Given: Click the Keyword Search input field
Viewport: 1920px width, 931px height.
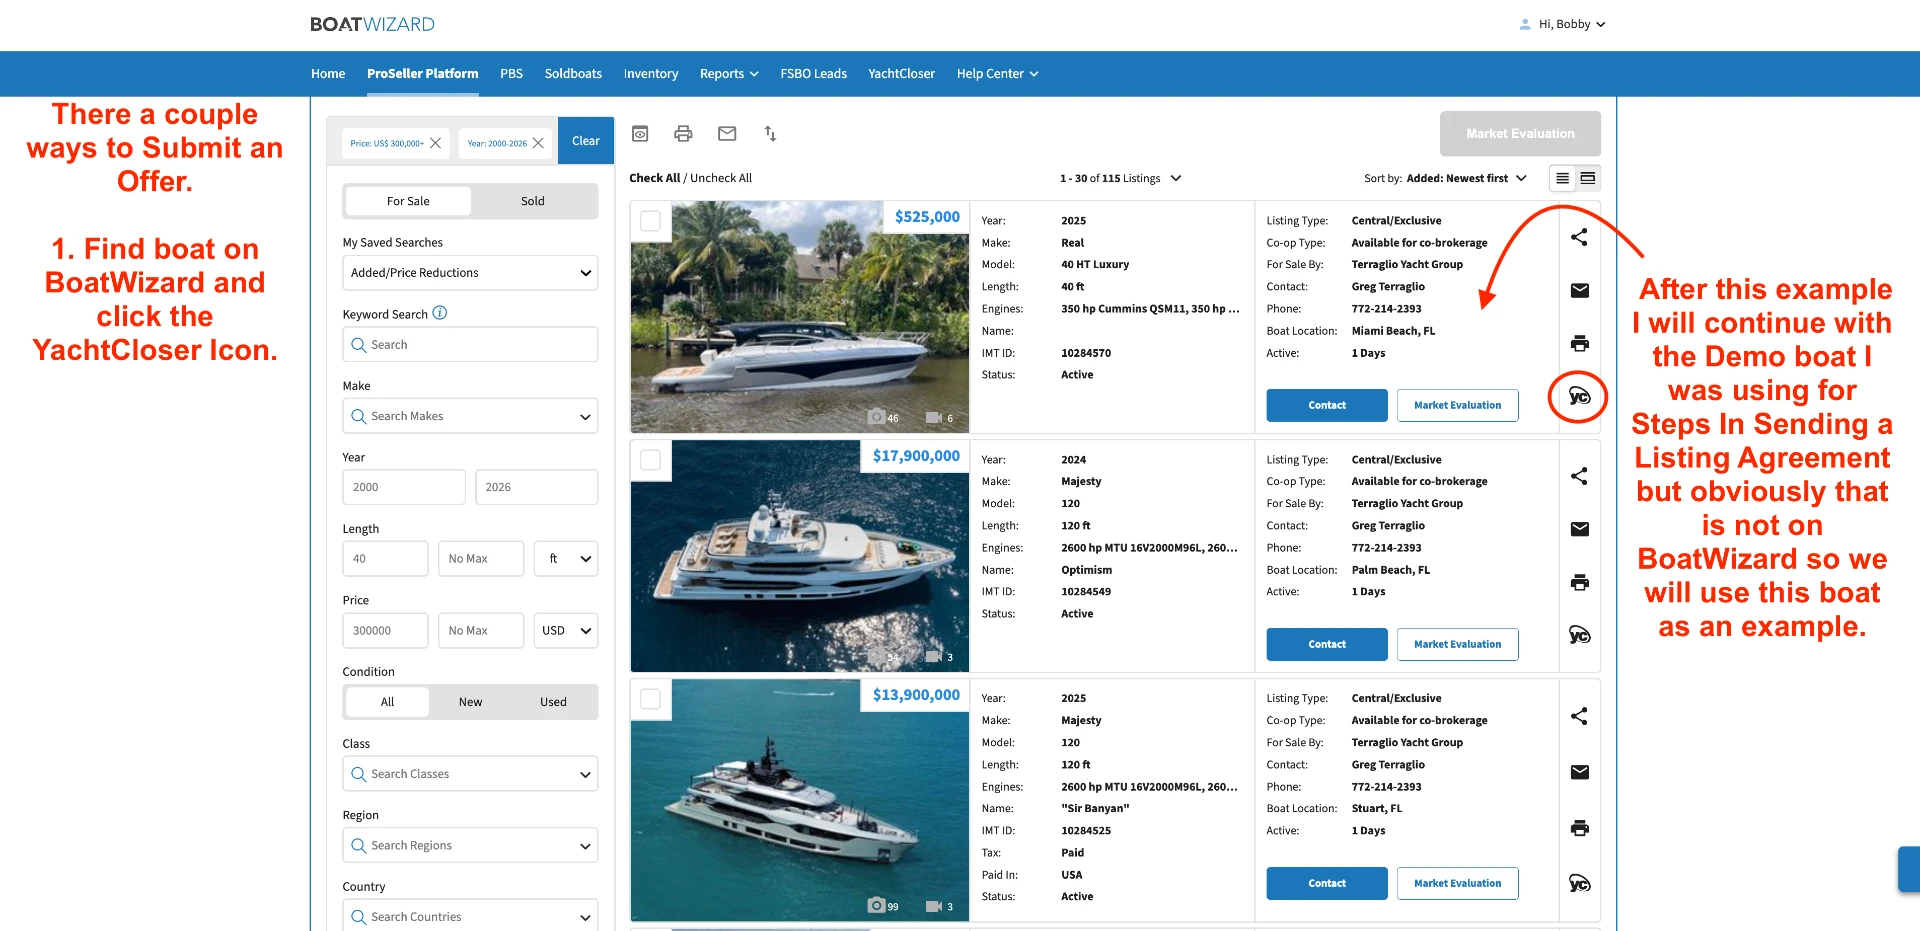Looking at the screenshot, I should 470,344.
